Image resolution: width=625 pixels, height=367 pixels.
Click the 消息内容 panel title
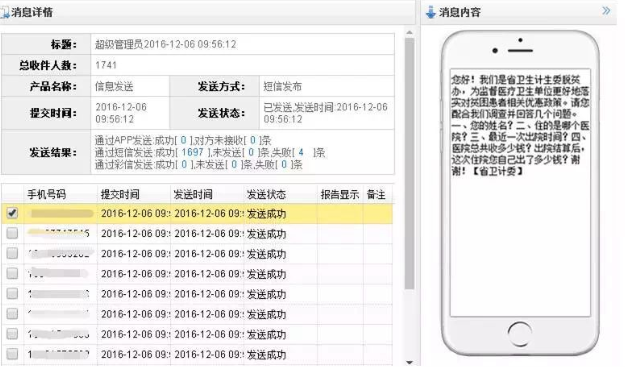click(x=460, y=12)
